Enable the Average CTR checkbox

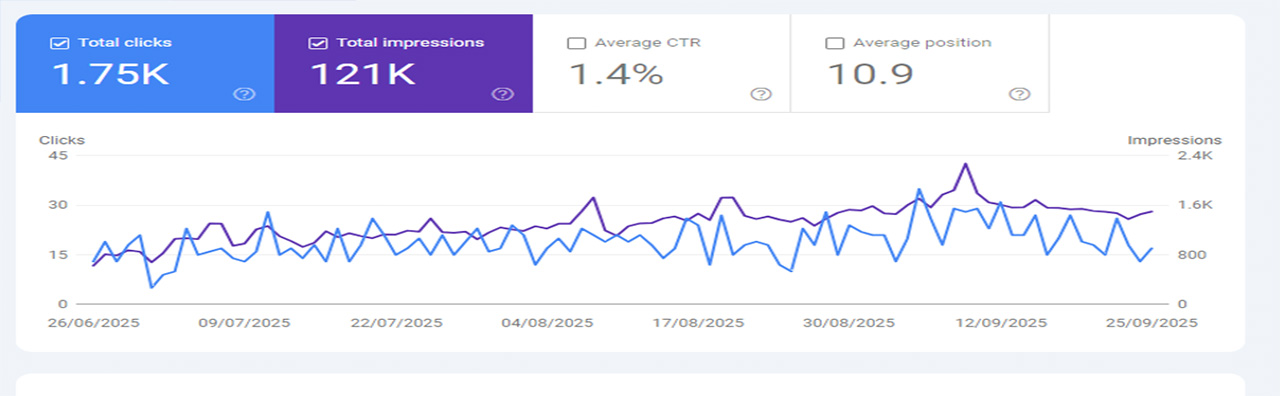pos(576,43)
